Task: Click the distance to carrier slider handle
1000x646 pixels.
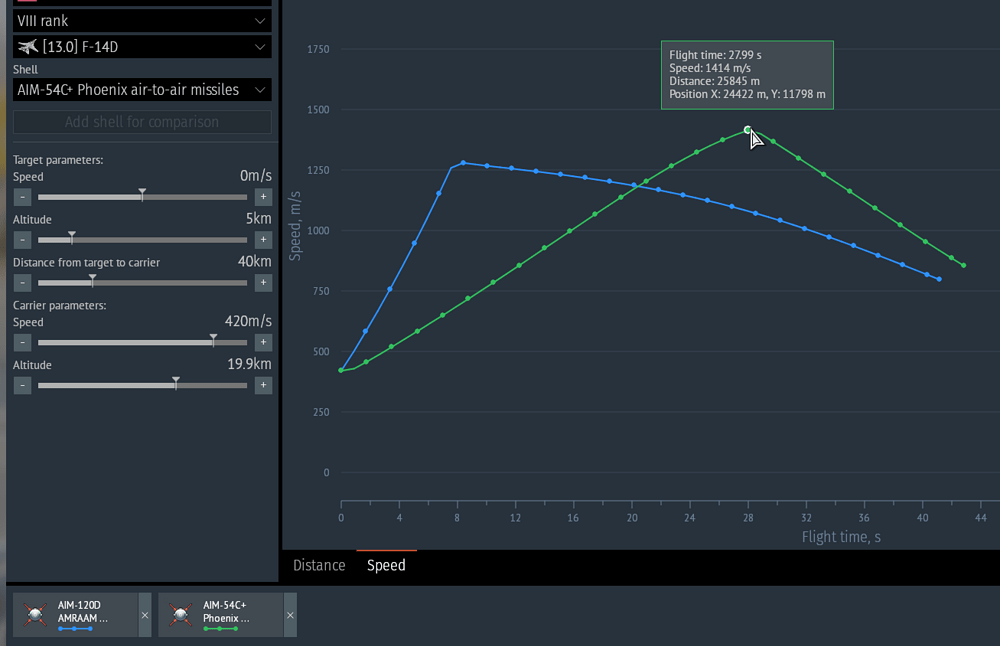Action: point(92,280)
